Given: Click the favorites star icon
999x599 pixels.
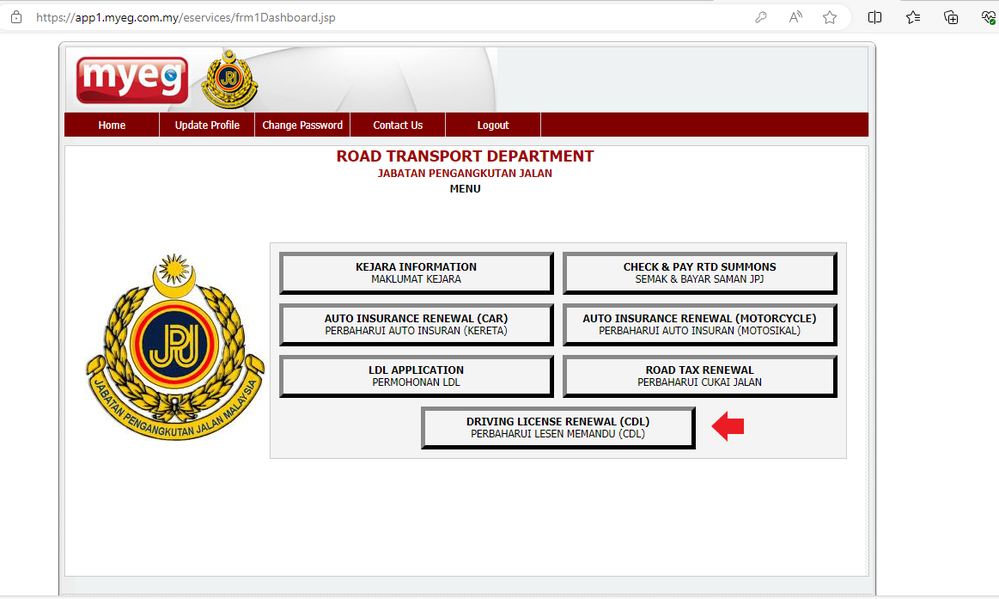Looking at the screenshot, I should [830, 17].
